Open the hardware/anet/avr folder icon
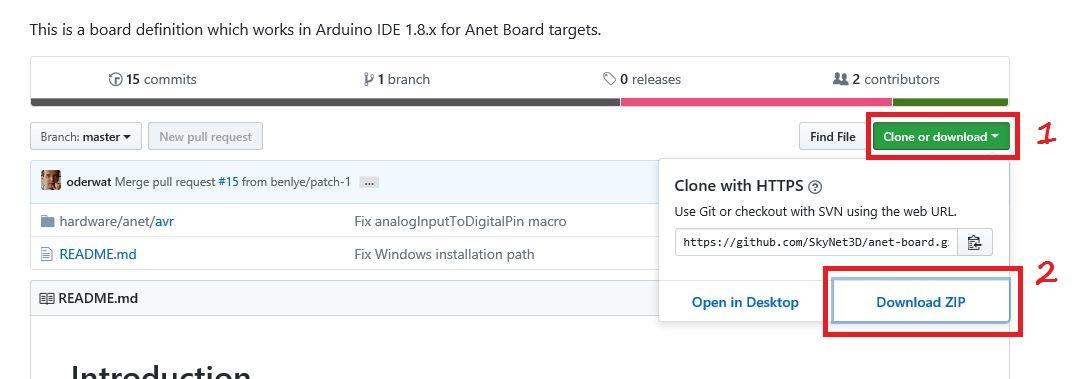The width and height of the screenshot is (1082, 379). 47,222
